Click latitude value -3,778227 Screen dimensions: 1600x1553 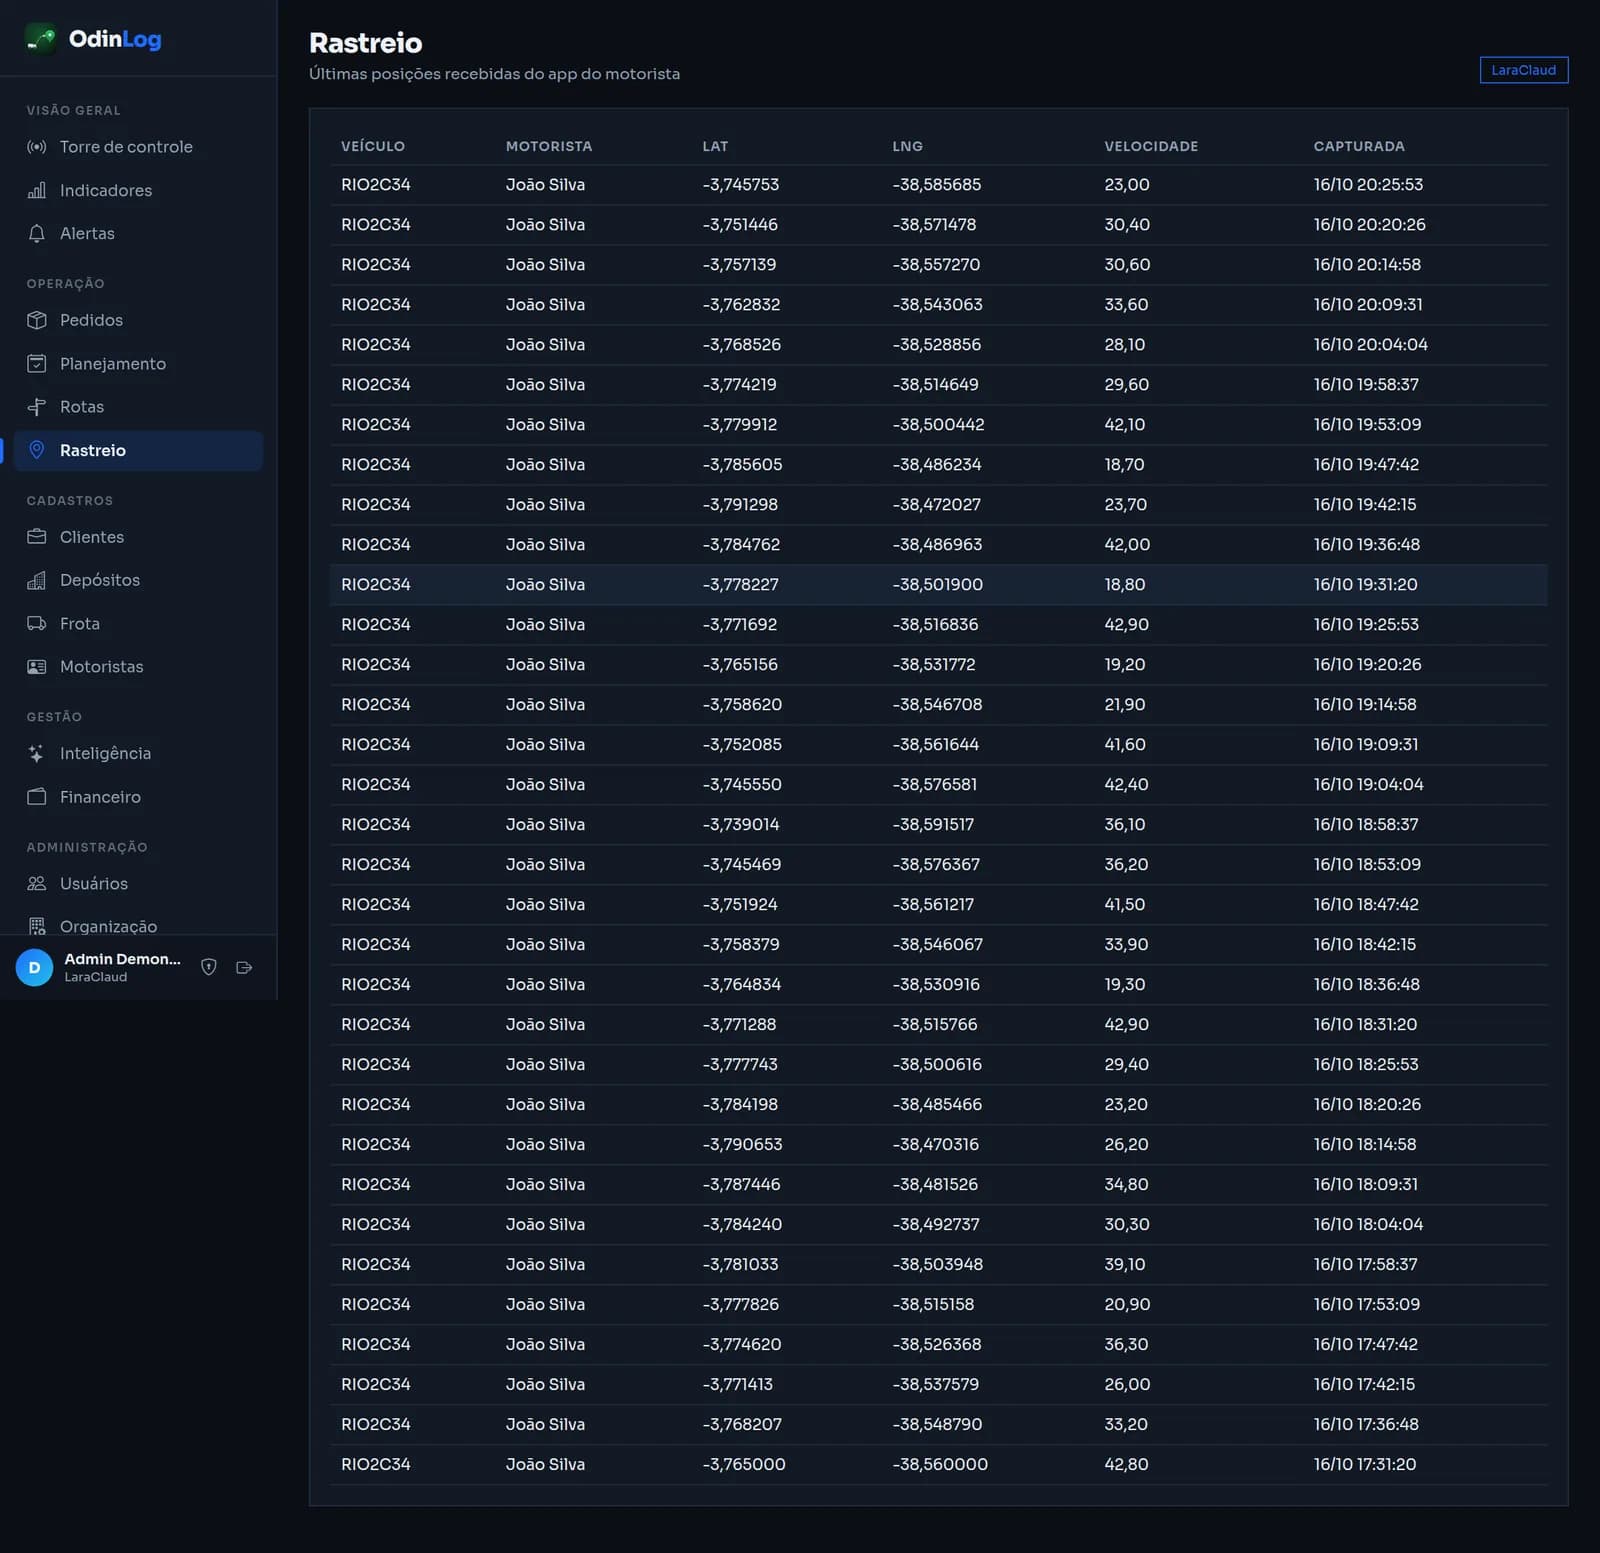740,585
